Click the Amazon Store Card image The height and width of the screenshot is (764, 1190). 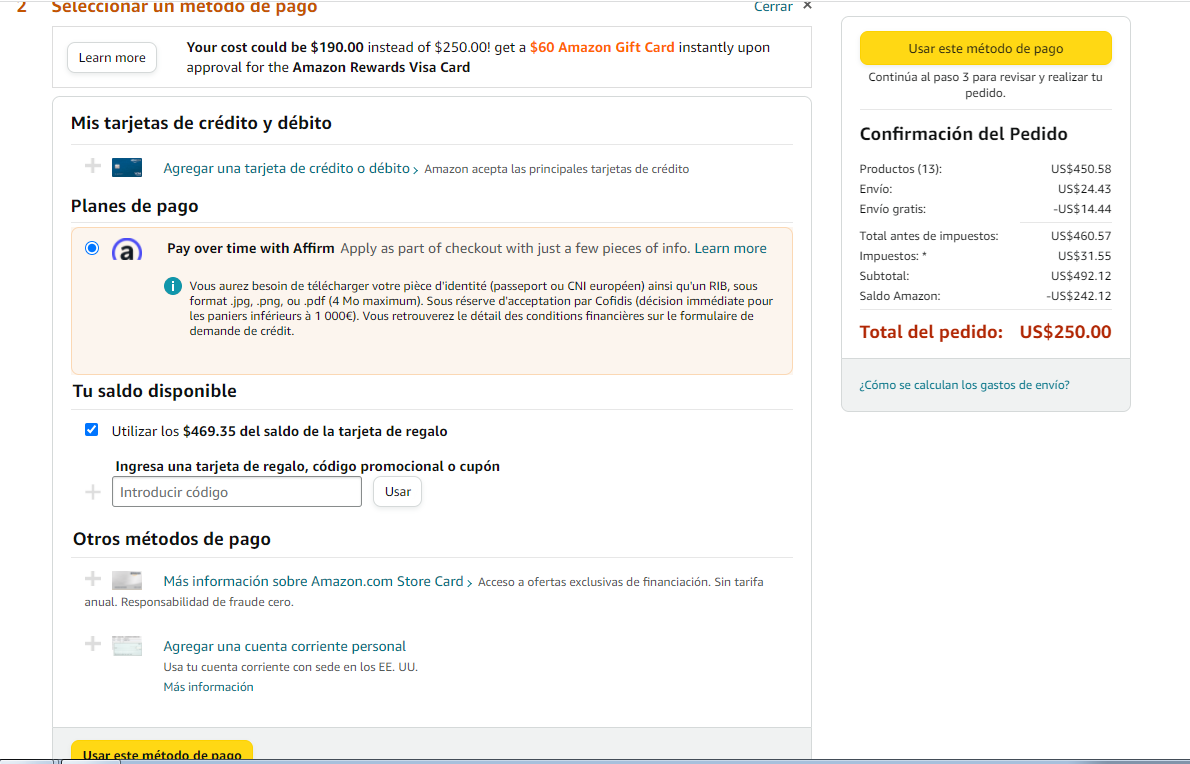[x=127, y=581]
